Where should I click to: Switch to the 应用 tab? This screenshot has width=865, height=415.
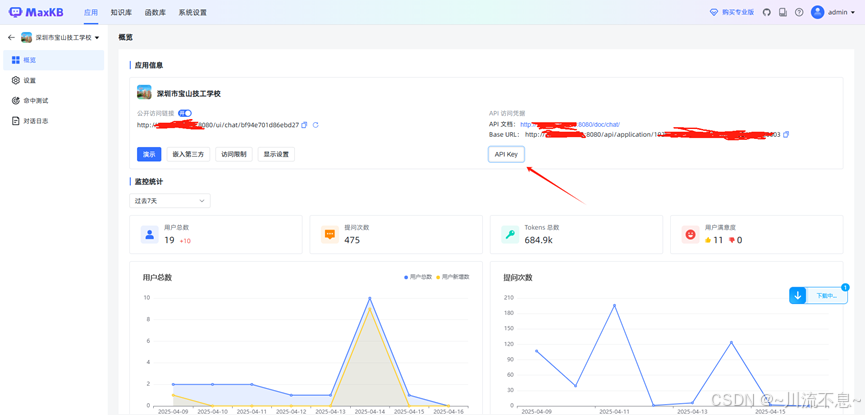tap(90, 12)
